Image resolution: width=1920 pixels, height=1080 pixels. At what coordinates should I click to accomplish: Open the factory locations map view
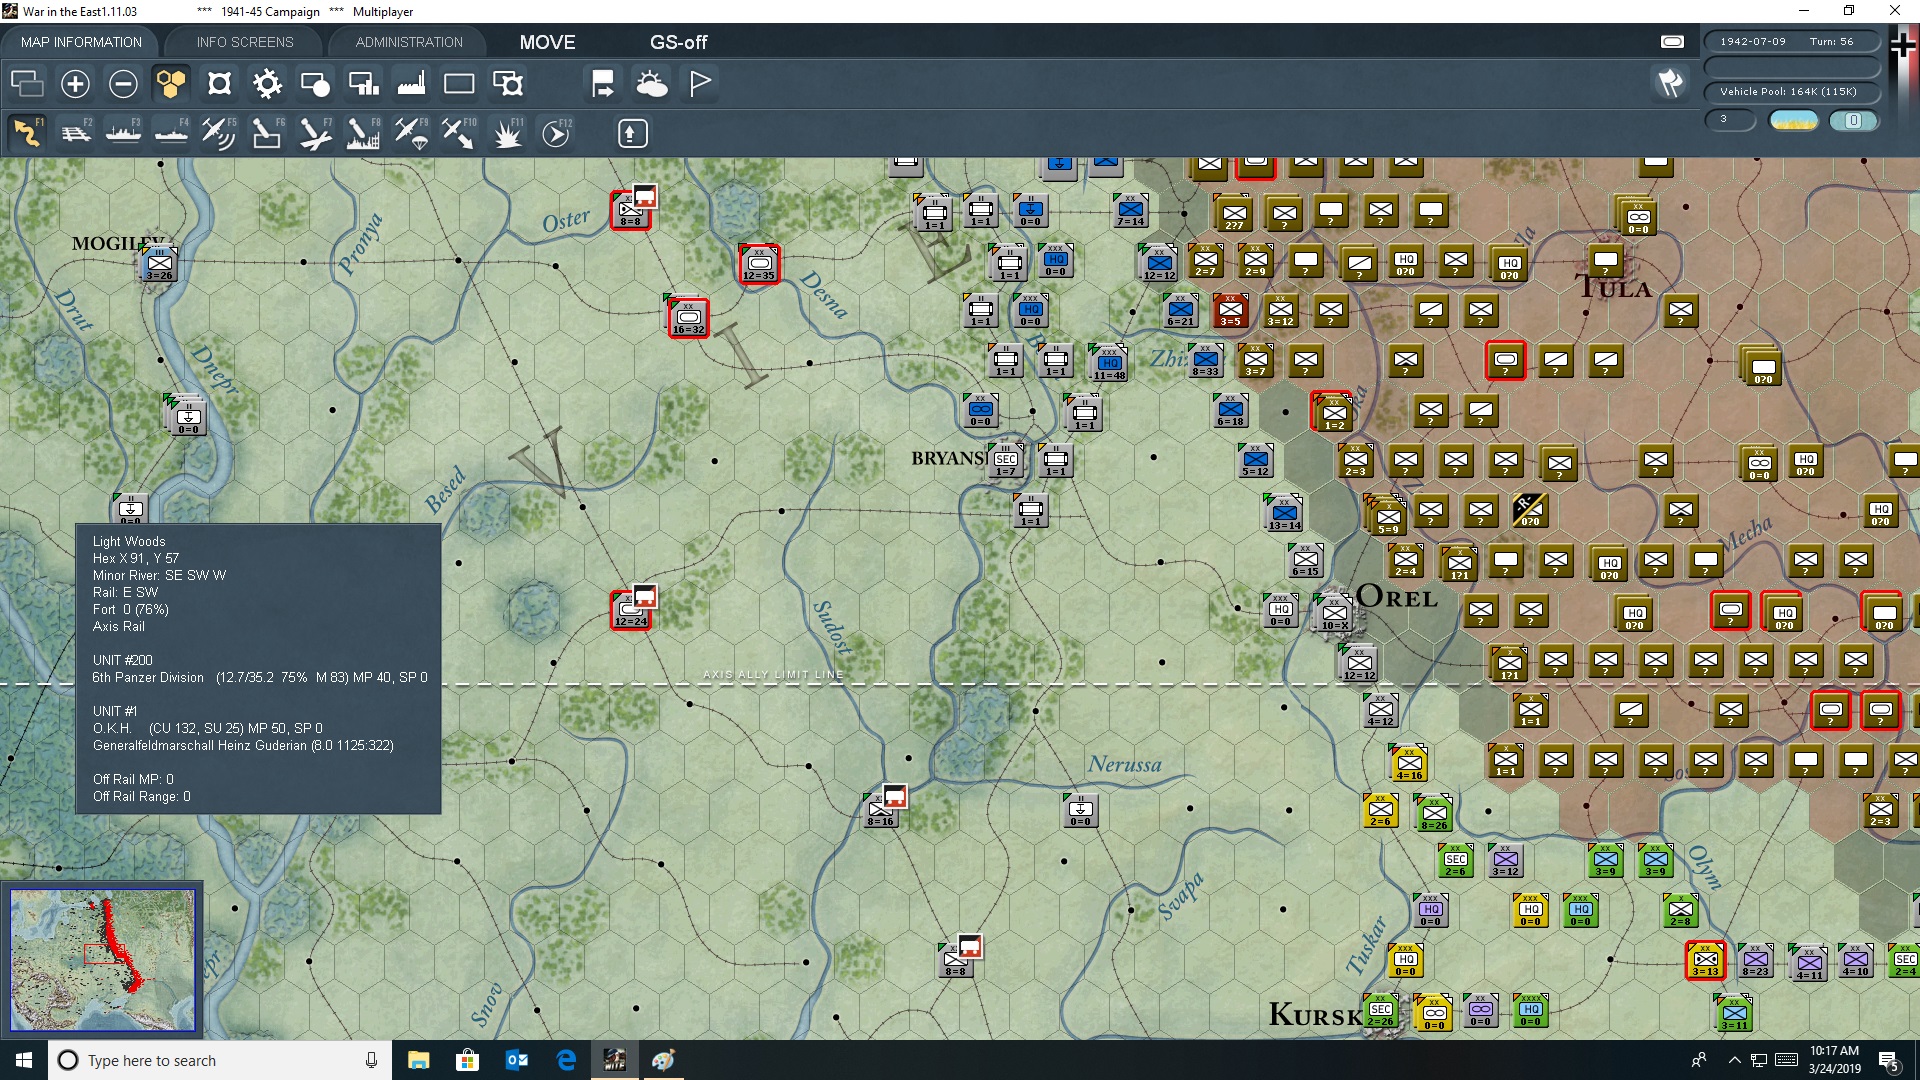tap(411, 84)
